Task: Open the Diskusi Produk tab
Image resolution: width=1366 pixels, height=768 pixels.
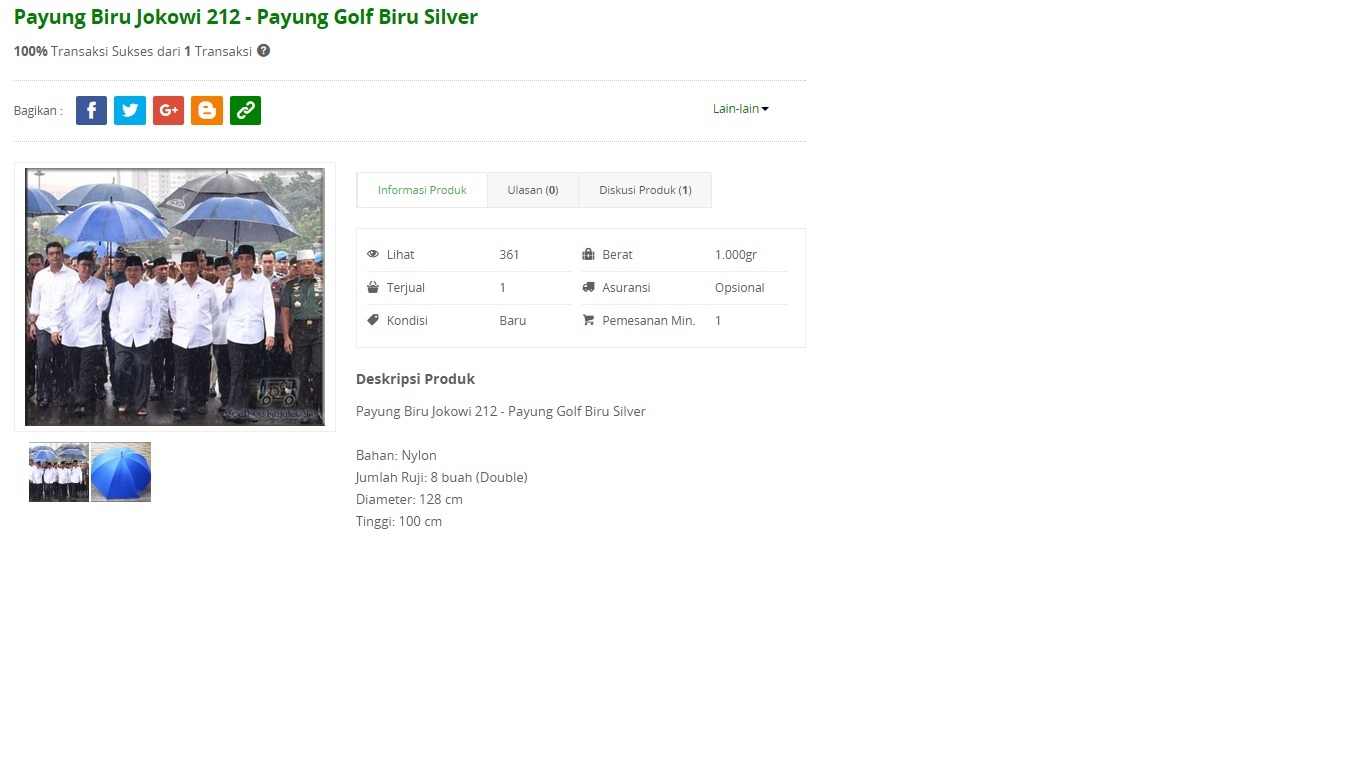Action: pyautogui.click(x=645, y=190)
